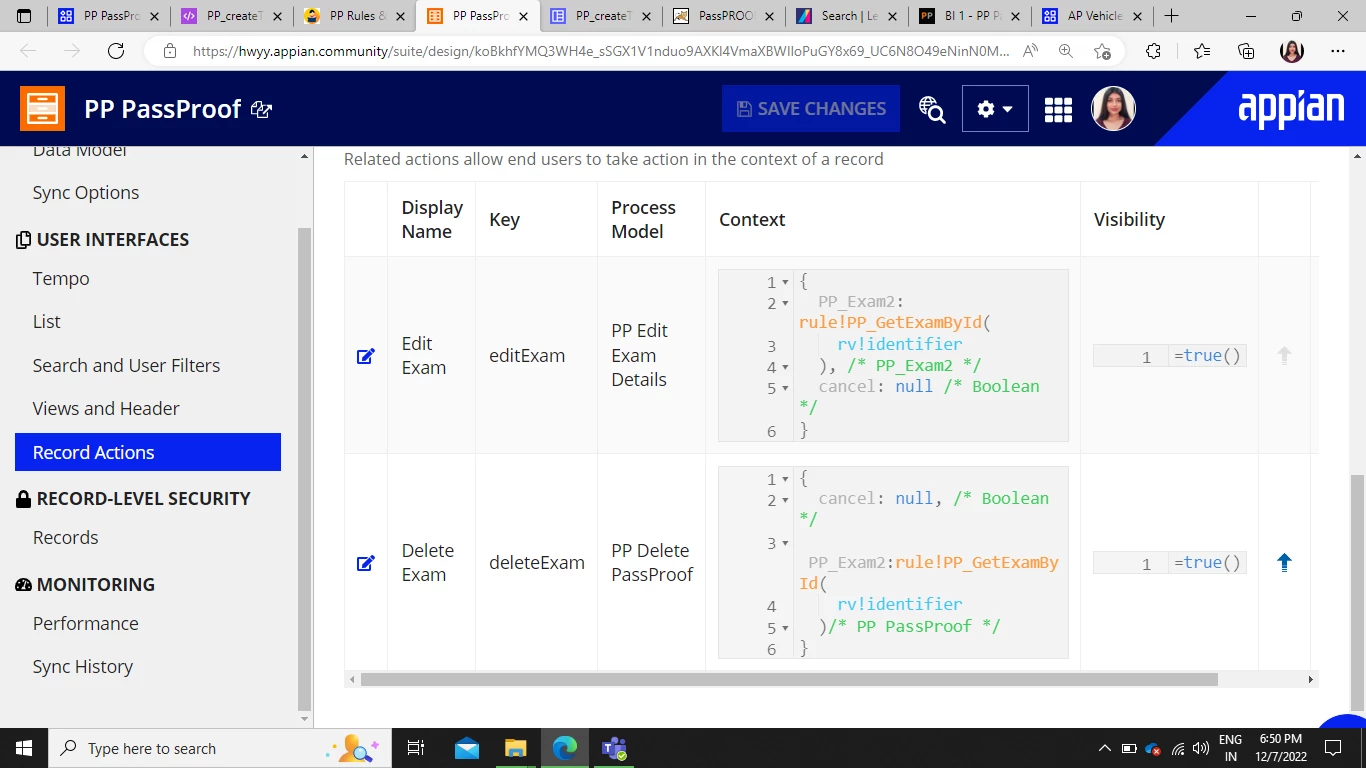Click the volume icon in system tray
This screenshot has width=1366, height=768.
click(x=1201, y=748)
